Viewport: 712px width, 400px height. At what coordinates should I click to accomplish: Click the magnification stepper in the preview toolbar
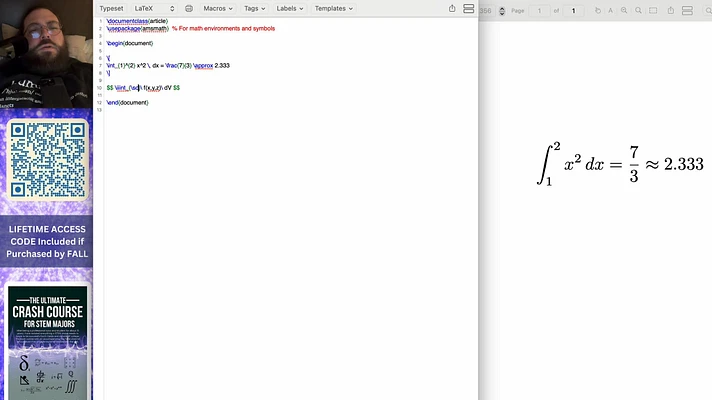502,11
